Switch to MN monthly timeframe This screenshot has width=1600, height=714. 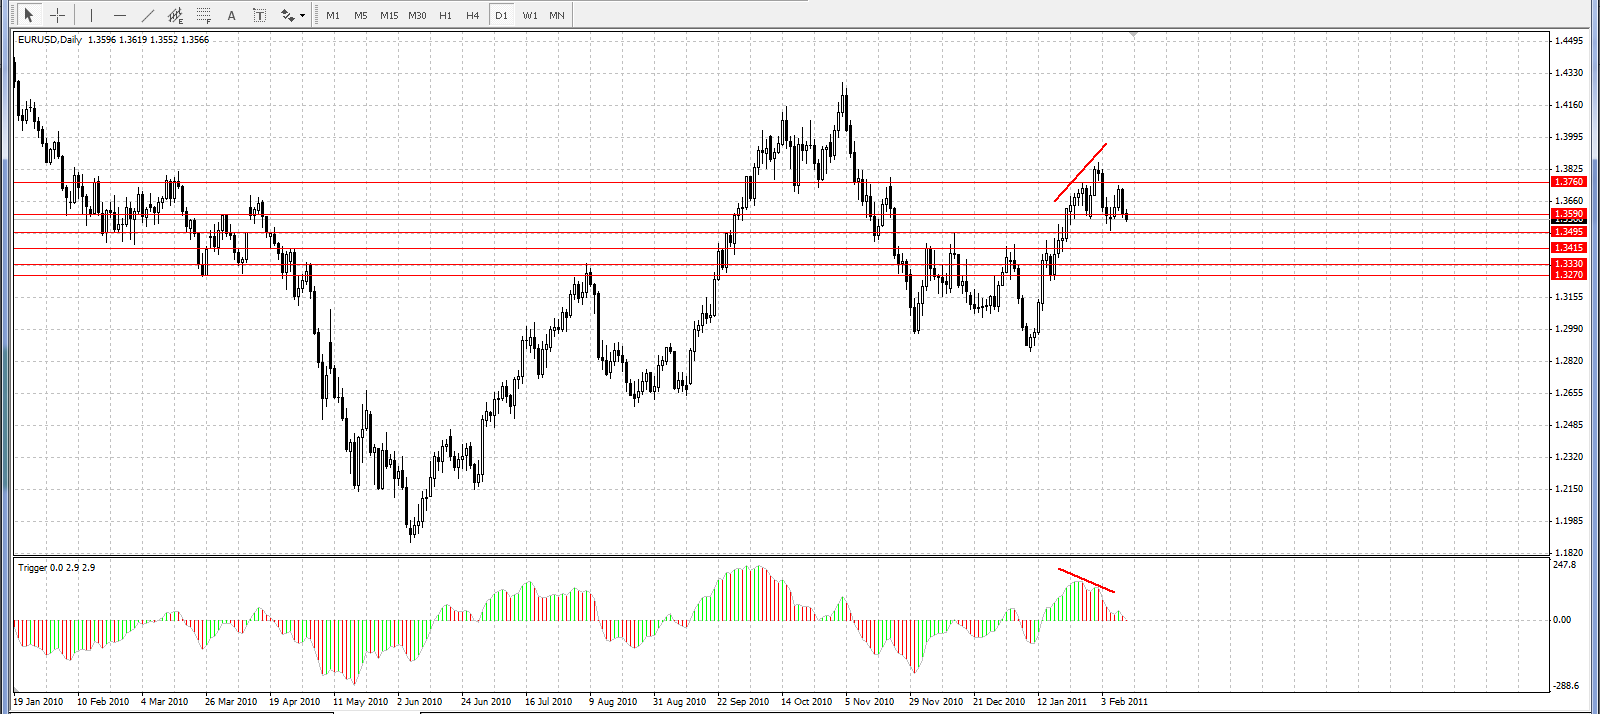pyautogui.click(x=557, y=15)
